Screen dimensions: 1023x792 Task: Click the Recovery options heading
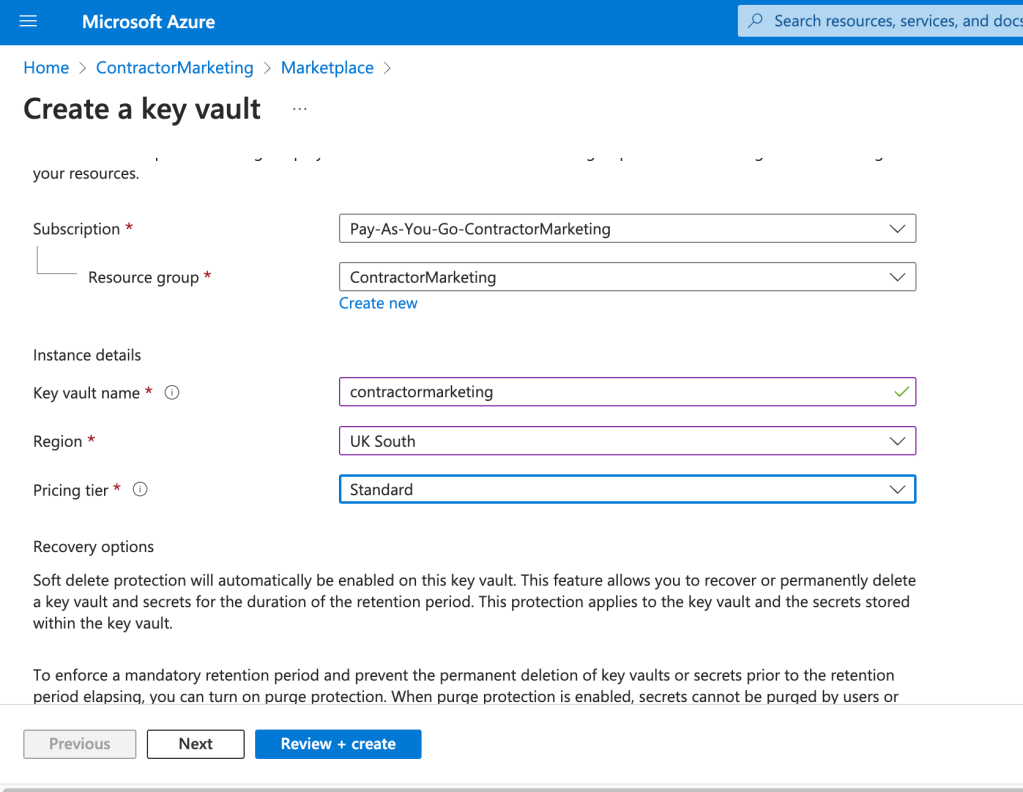tap(93, 547)
